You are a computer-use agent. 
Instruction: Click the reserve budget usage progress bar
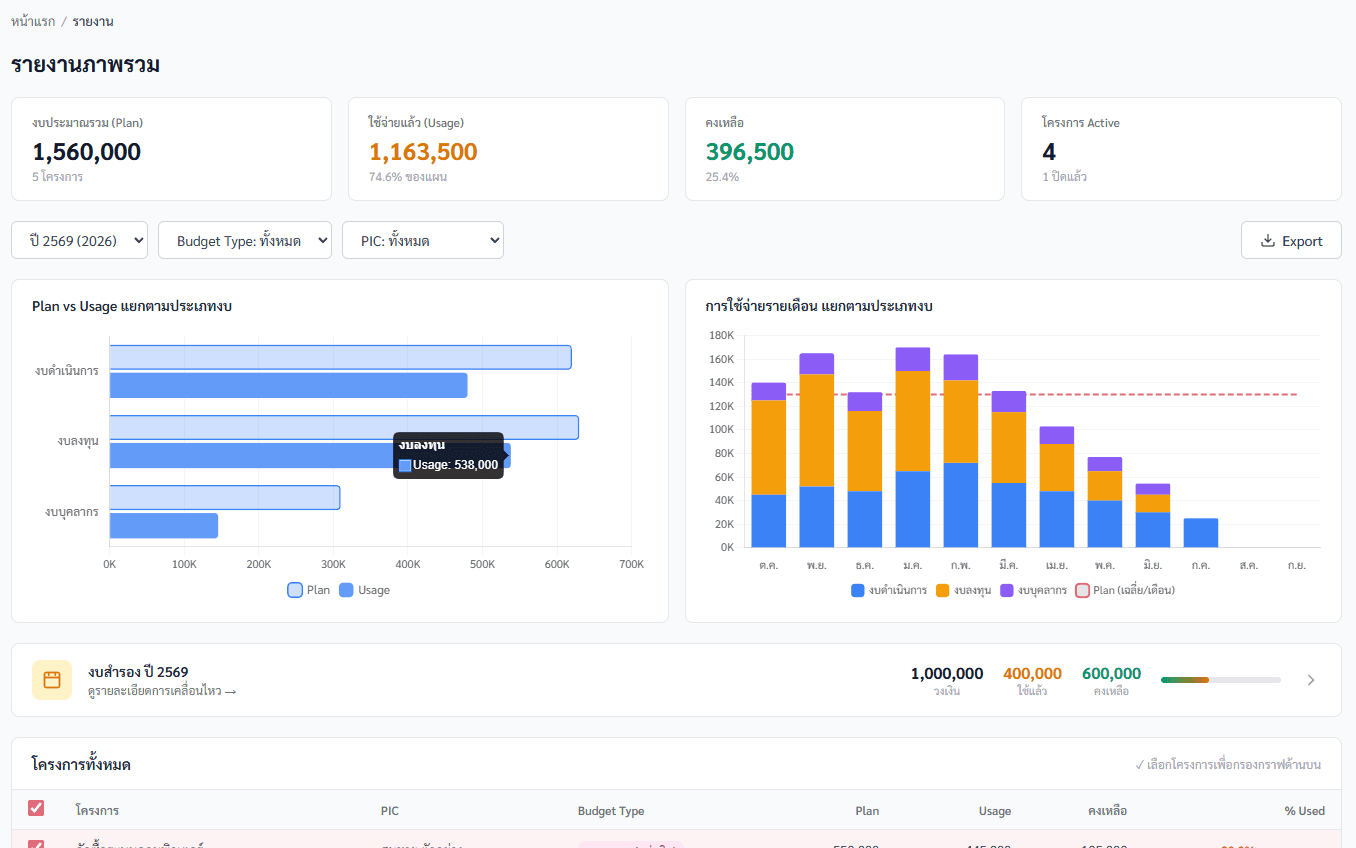[1220, 680]
